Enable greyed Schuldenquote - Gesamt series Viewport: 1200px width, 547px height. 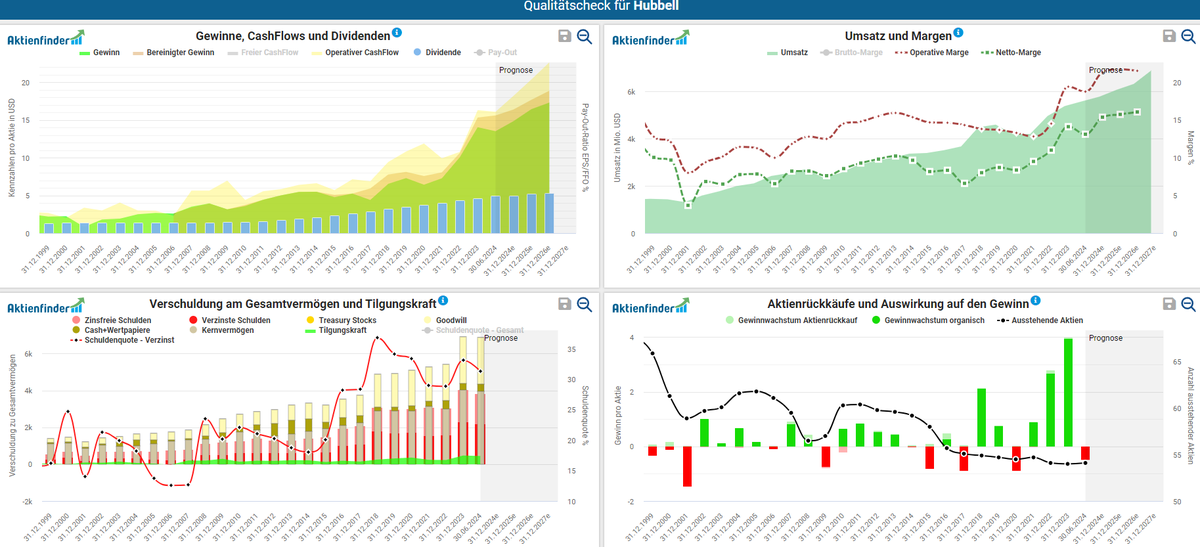point(473,329)
